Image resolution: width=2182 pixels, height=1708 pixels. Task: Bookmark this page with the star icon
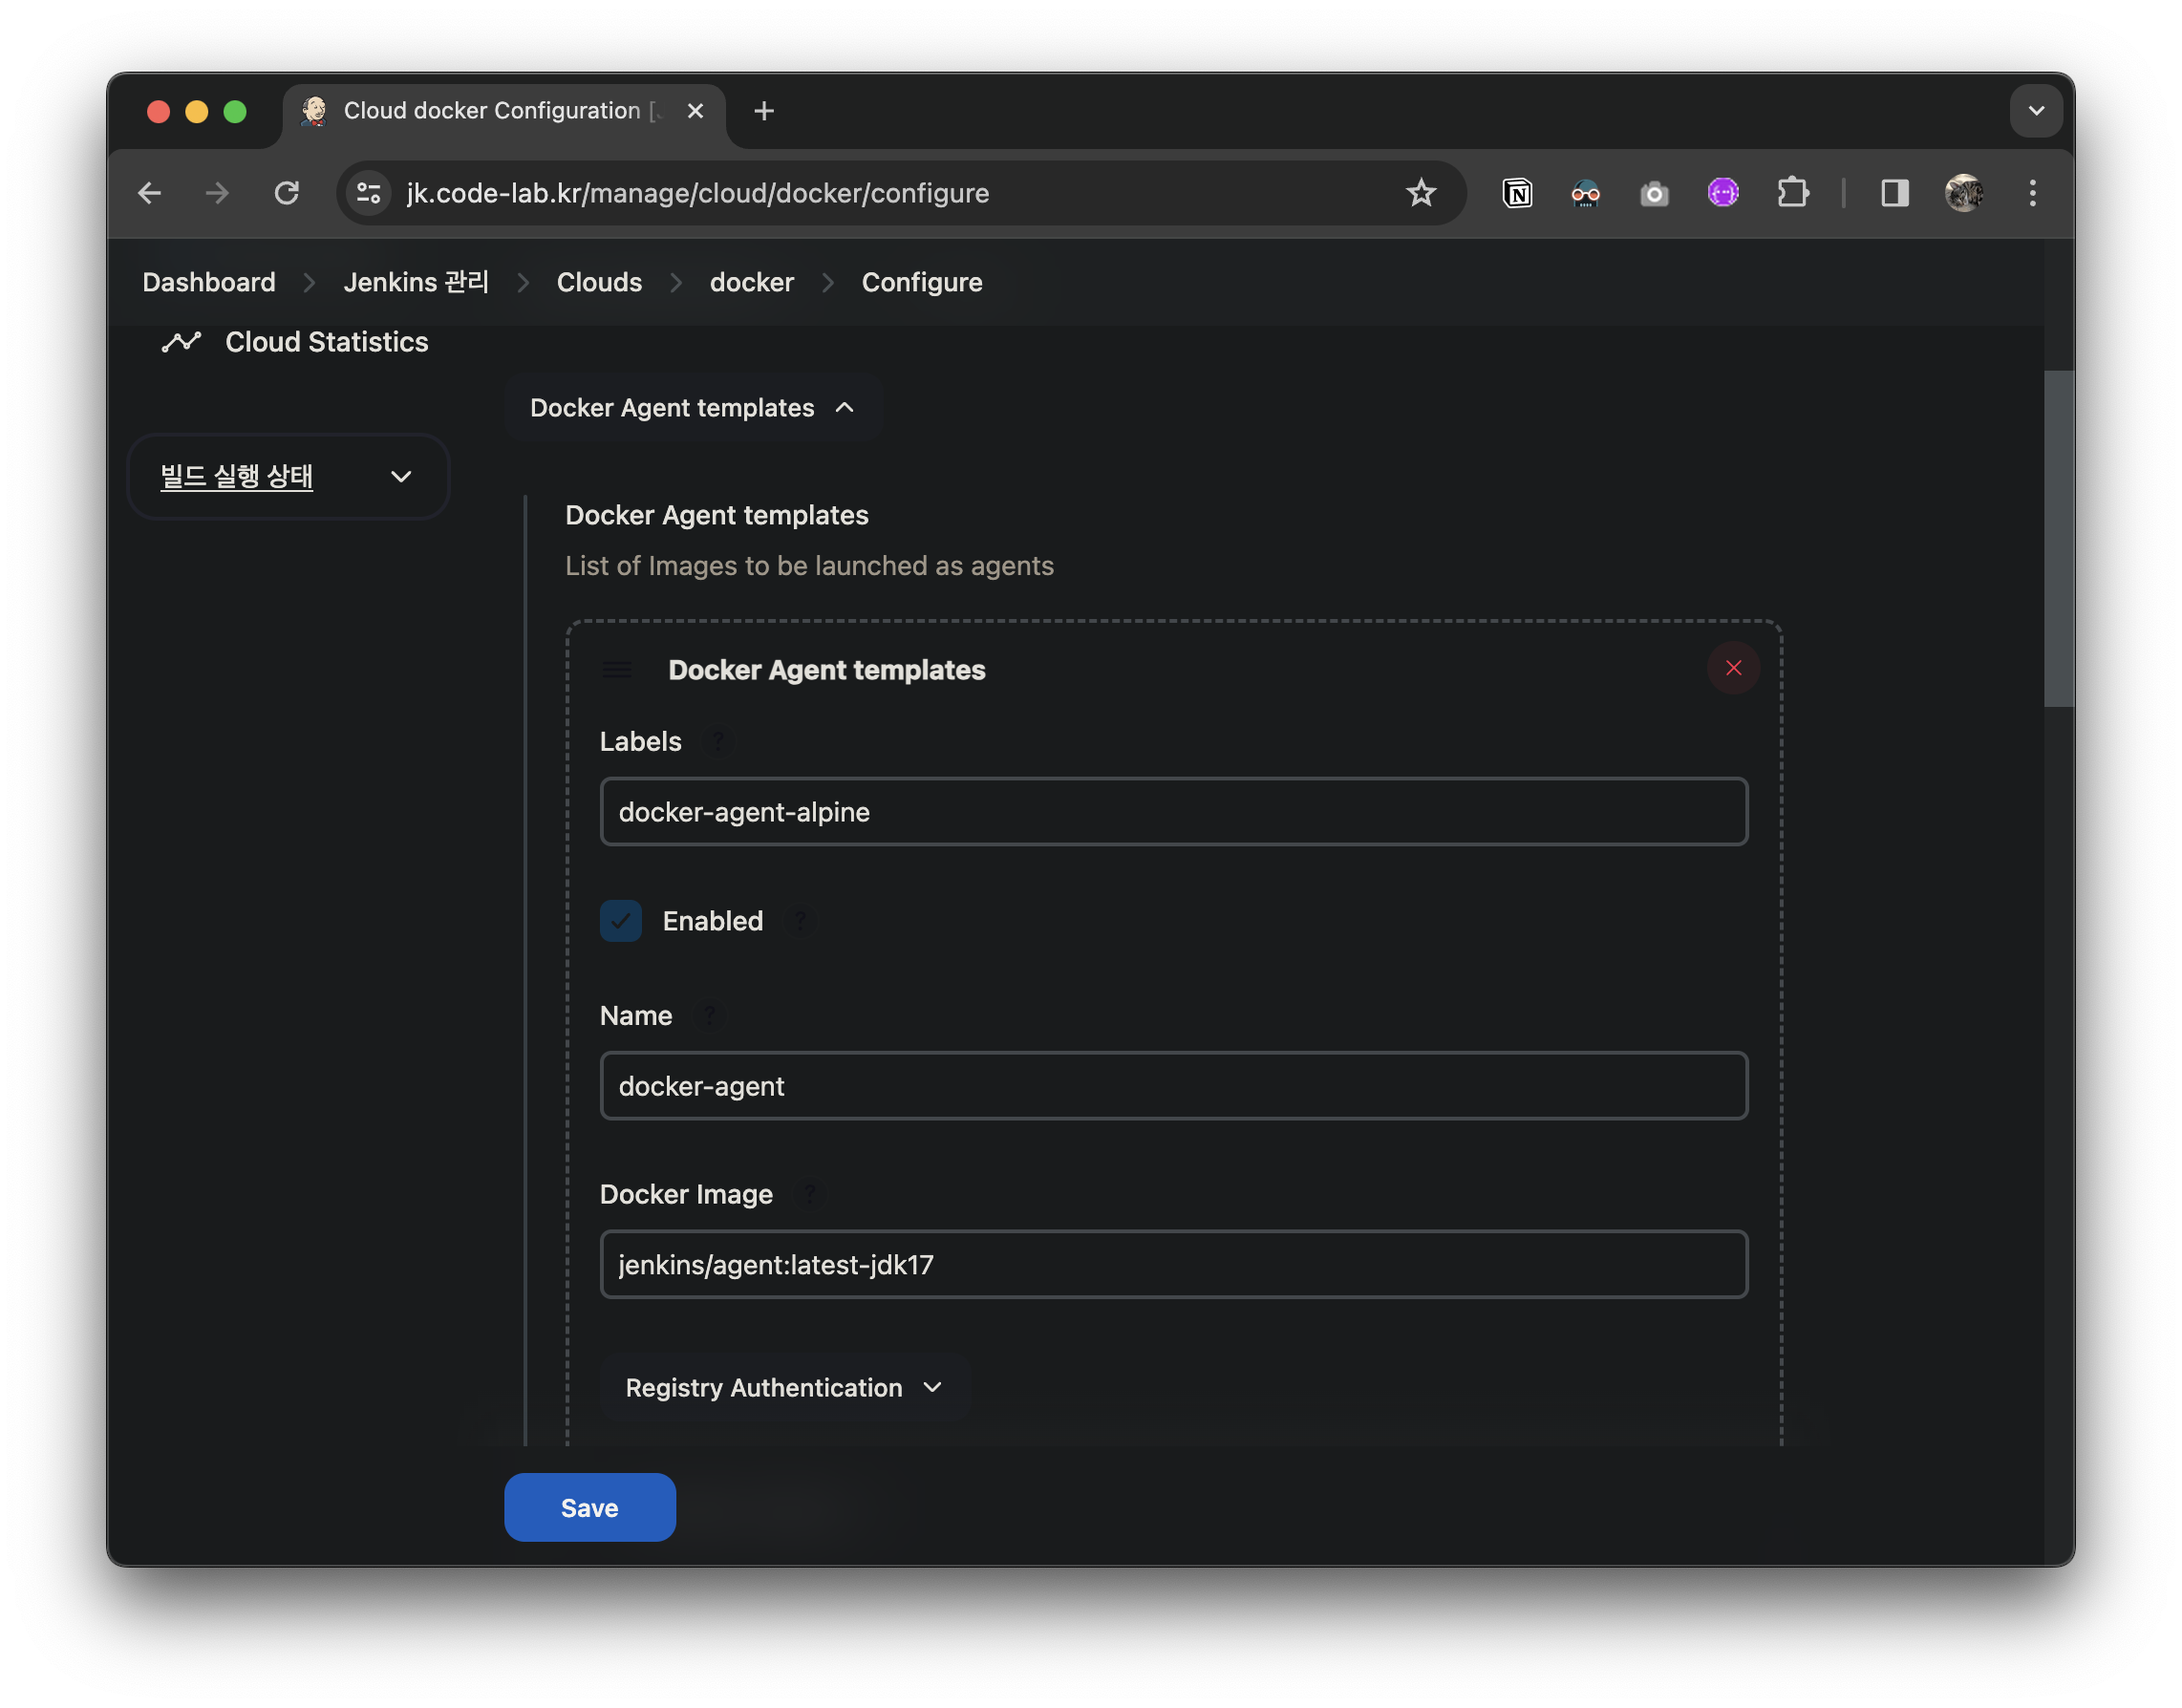pyautogui.click(x=1420, y=193)
